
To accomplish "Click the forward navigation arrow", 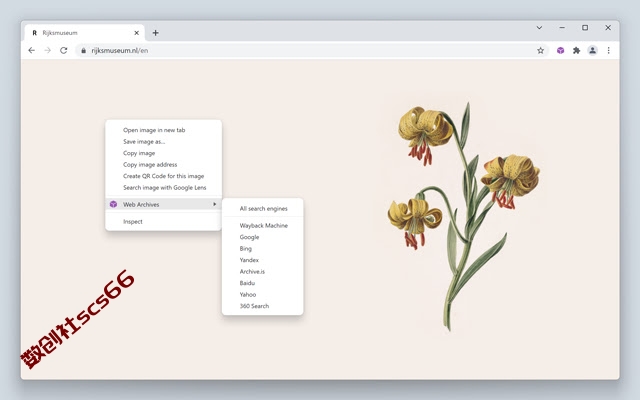I will (47, 51).
